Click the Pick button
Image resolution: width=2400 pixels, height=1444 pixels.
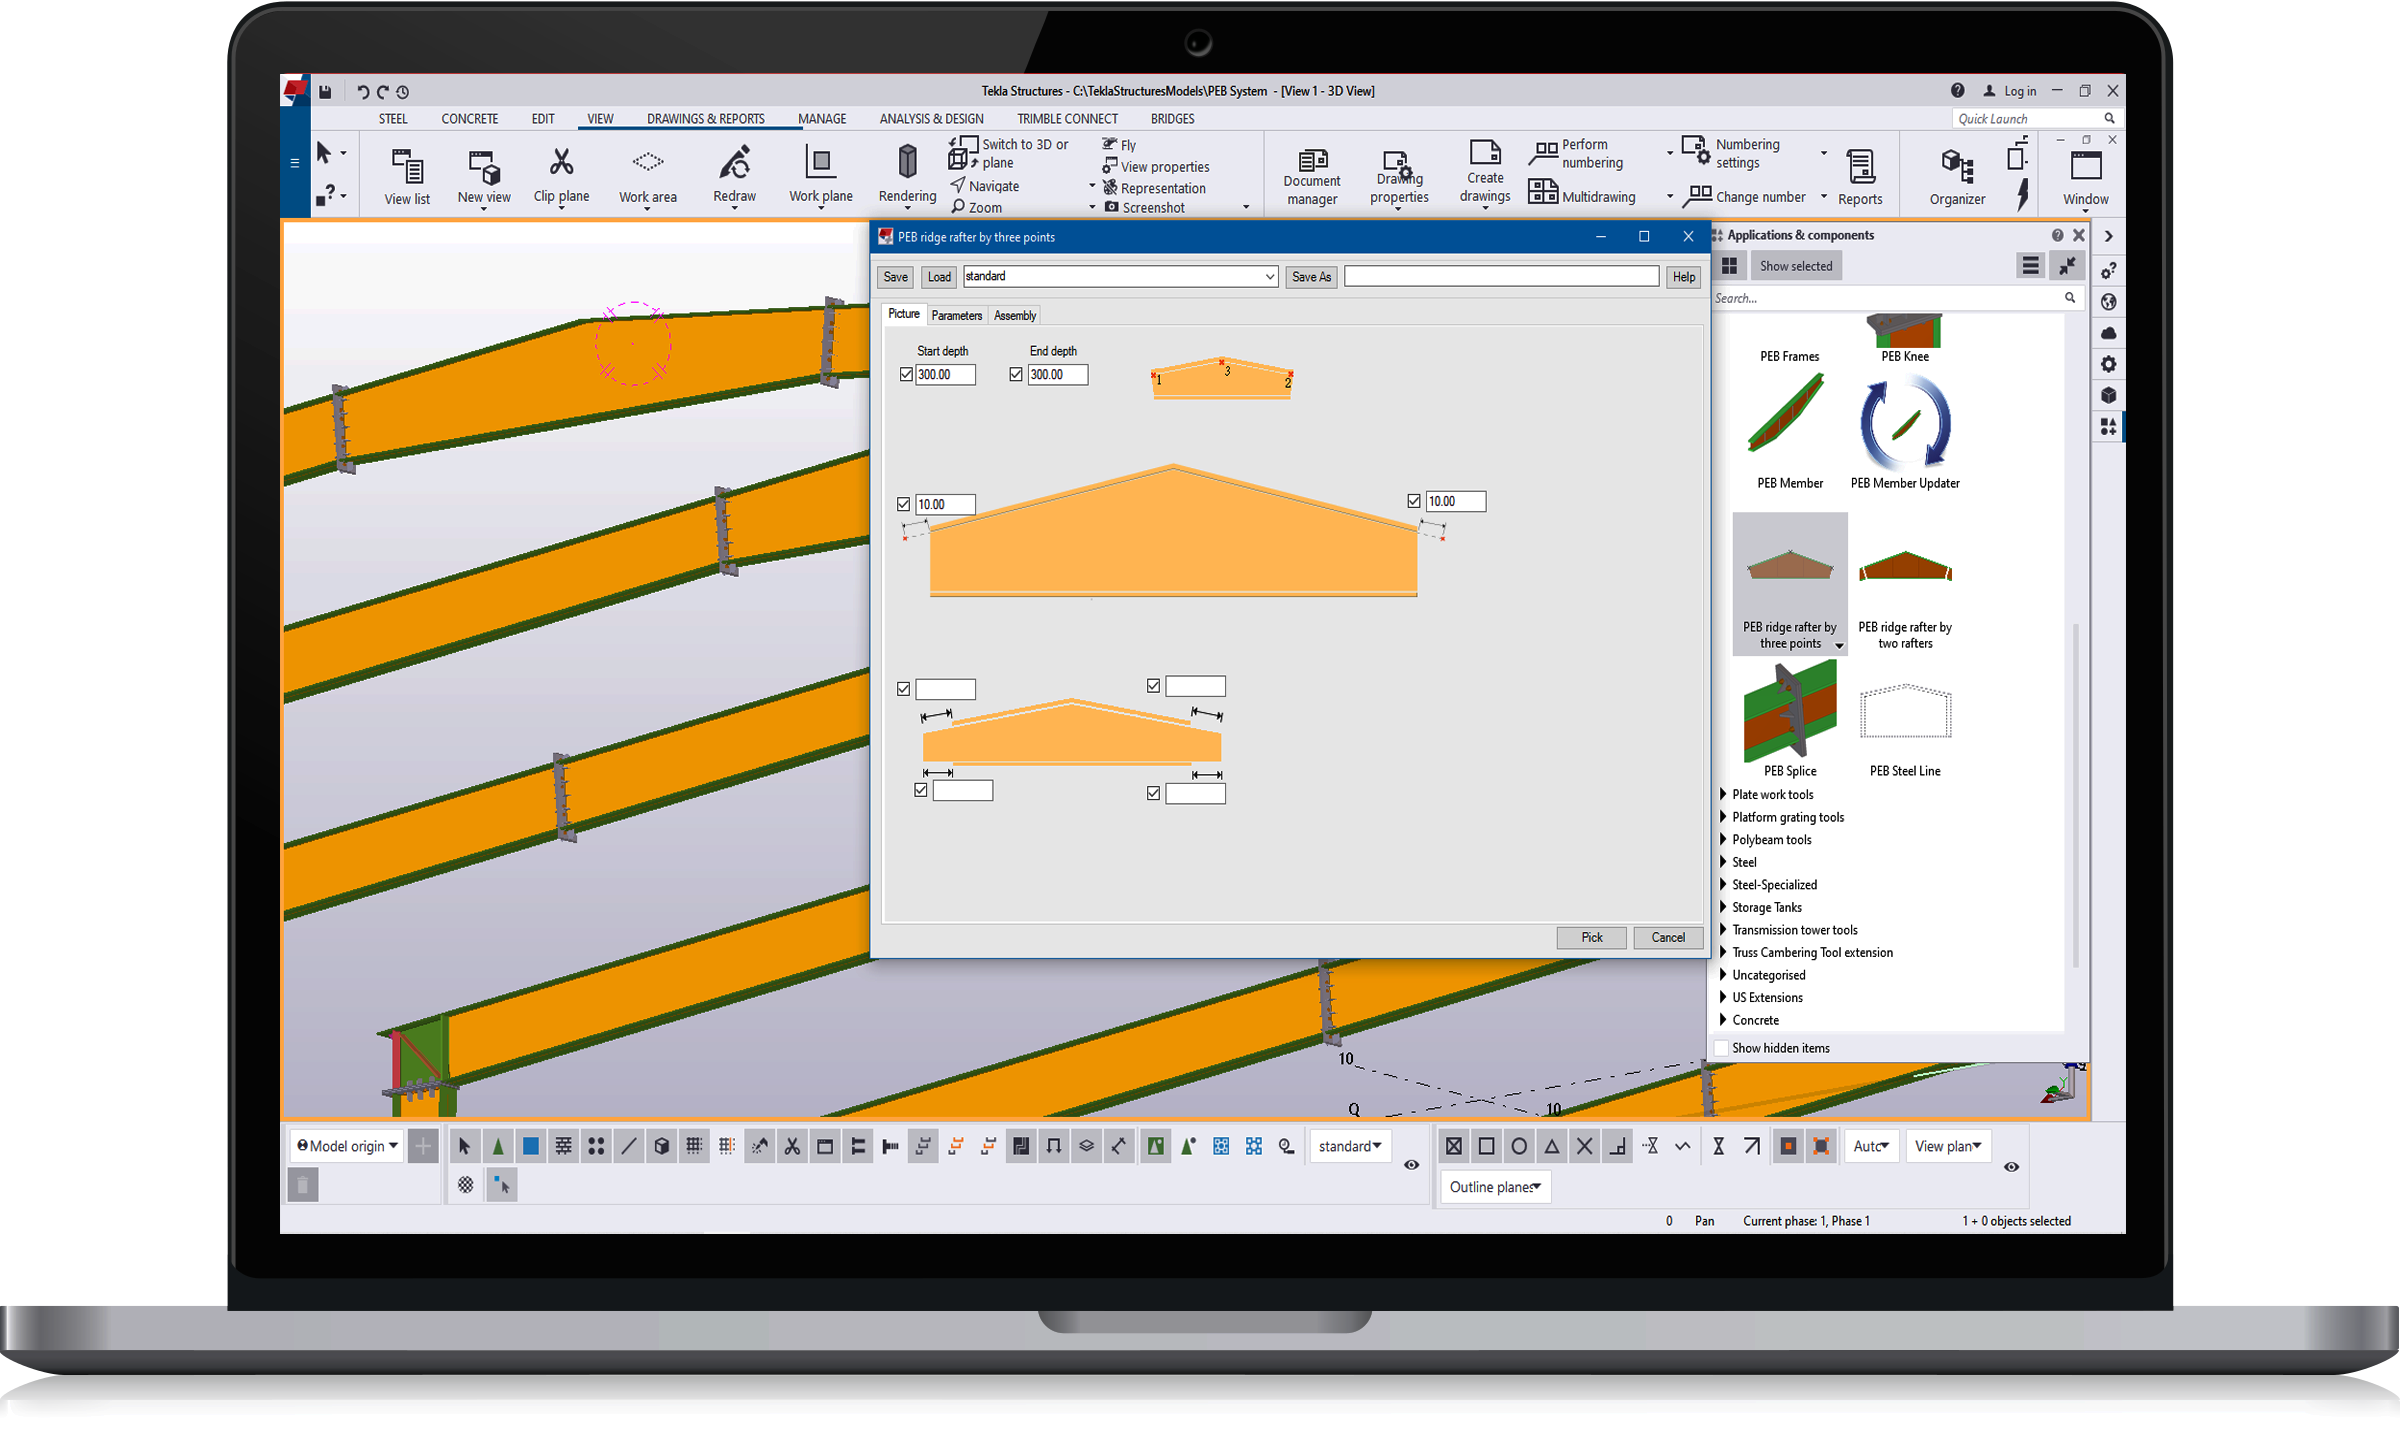pyautogui.click(x=1591, y=937)
